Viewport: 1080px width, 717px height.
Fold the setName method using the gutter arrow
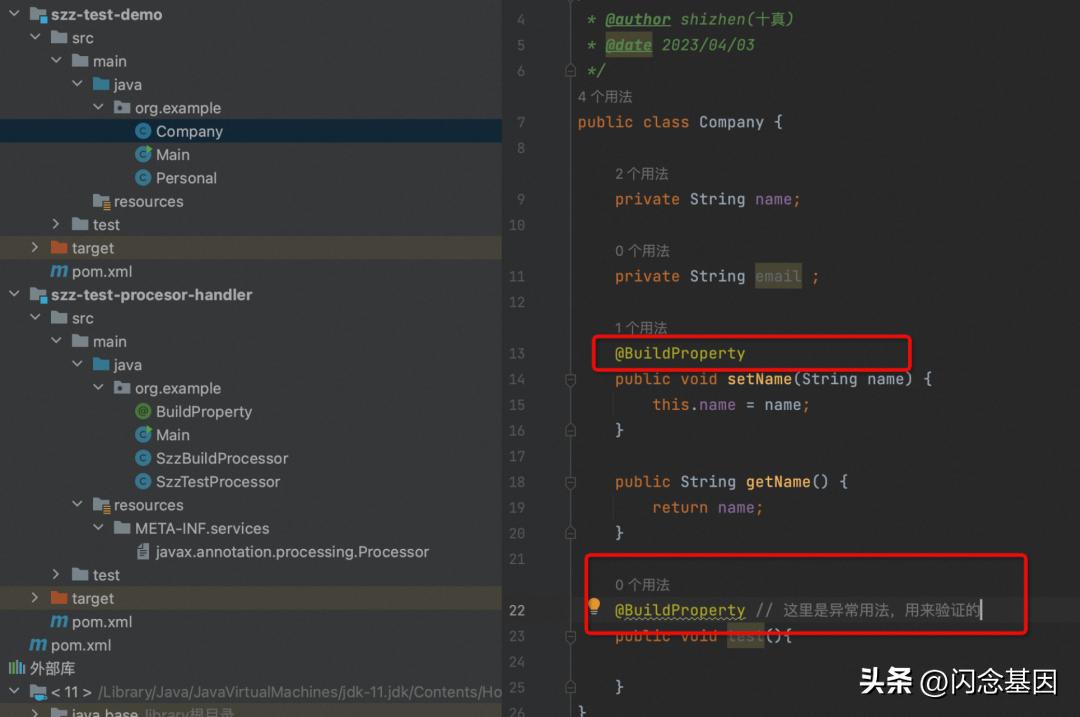point(570,379)
